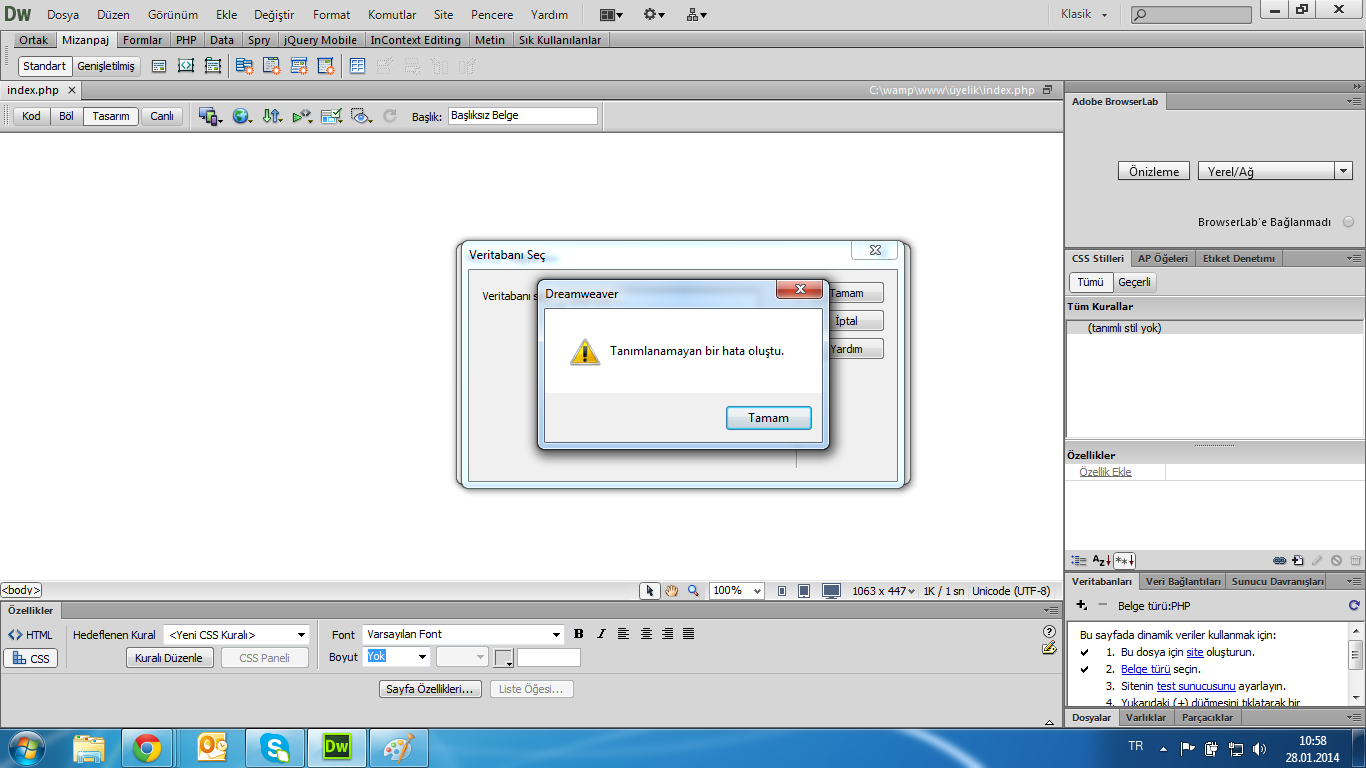The image size is (1366, 768).
Task: Click the Table insert icon
Action: (357, 66)
